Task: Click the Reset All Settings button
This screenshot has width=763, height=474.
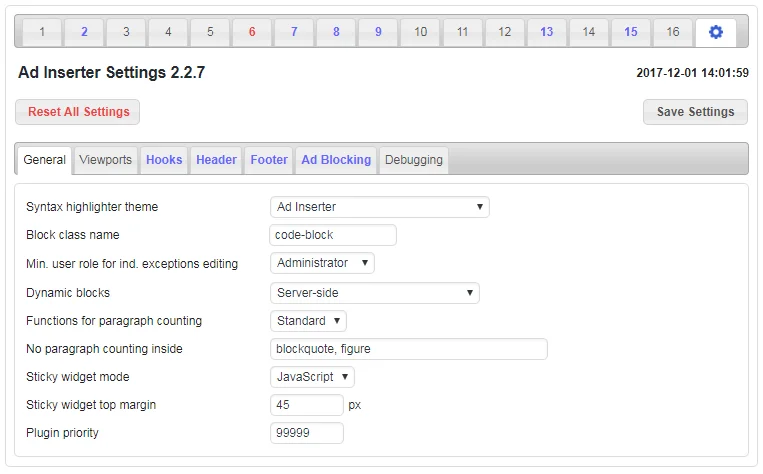Action: pos(78,112)
